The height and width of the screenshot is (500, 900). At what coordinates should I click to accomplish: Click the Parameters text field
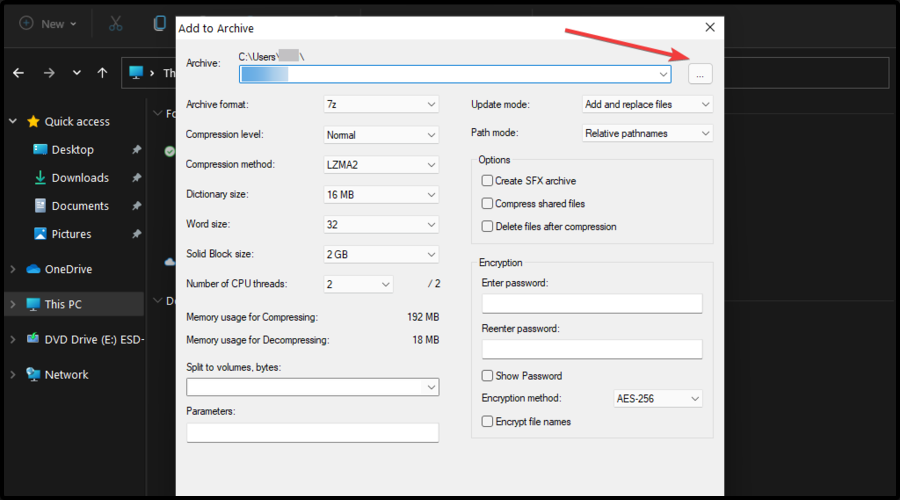(312, 433)
